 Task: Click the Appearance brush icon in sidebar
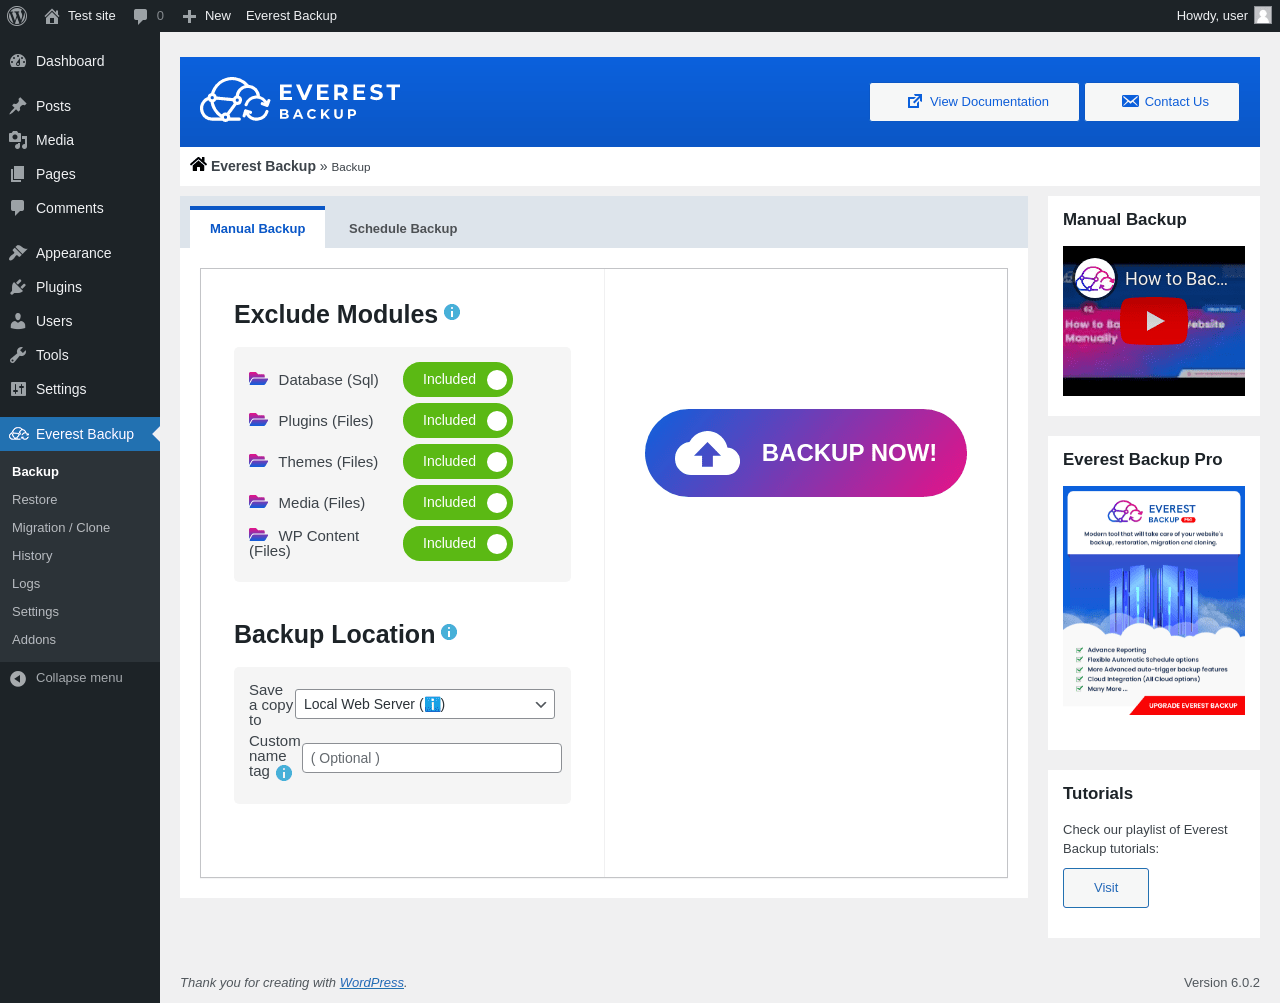(18, 253)
